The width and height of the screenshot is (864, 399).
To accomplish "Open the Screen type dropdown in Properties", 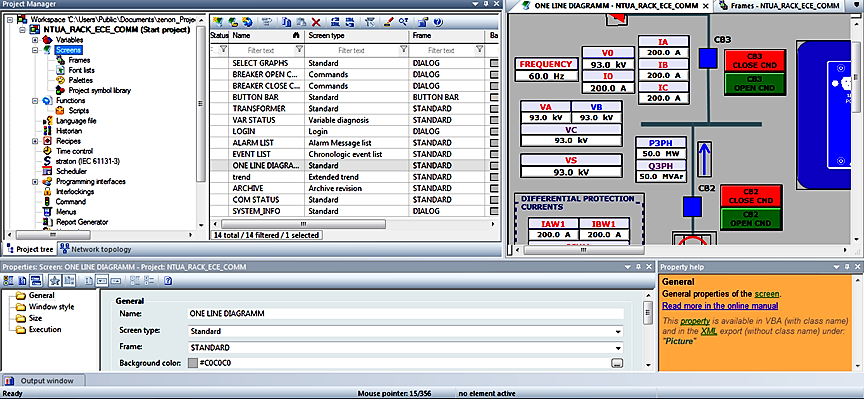I will tap(618, 332).
